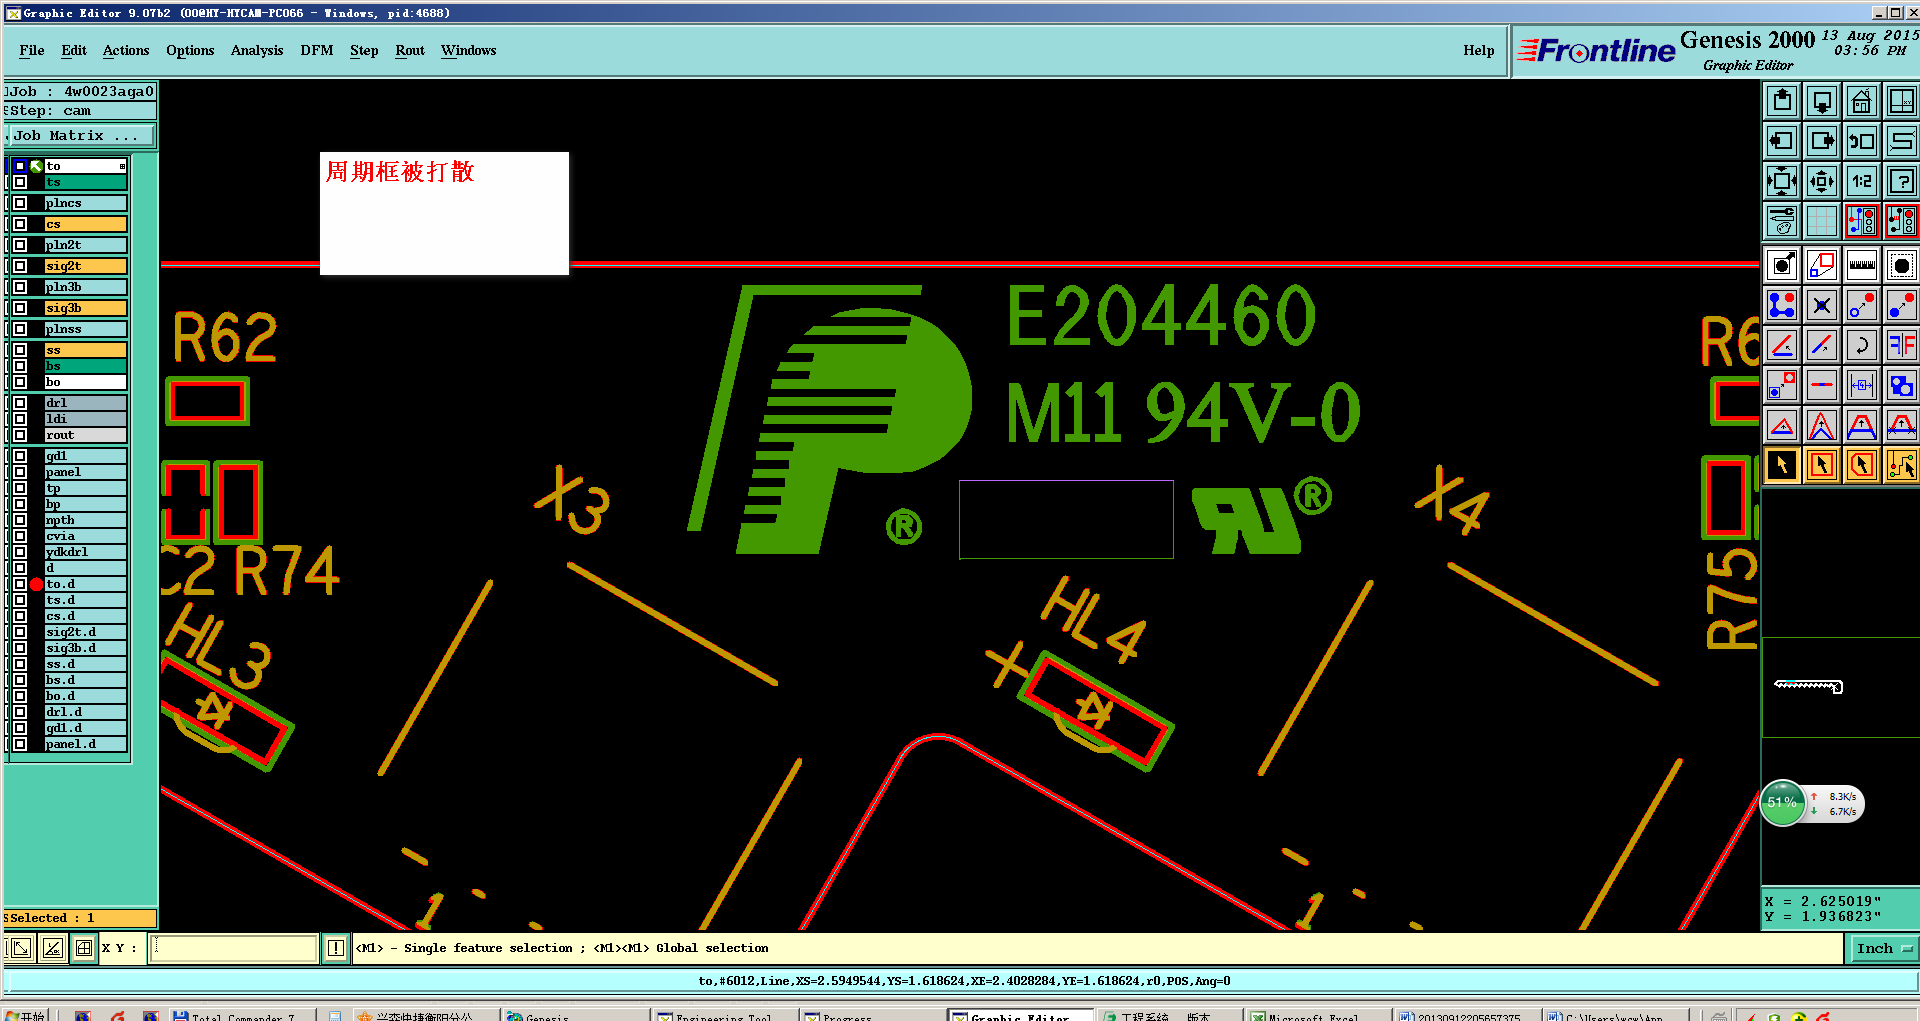Toggle checkbox for layer plncs

coord(20,203)
